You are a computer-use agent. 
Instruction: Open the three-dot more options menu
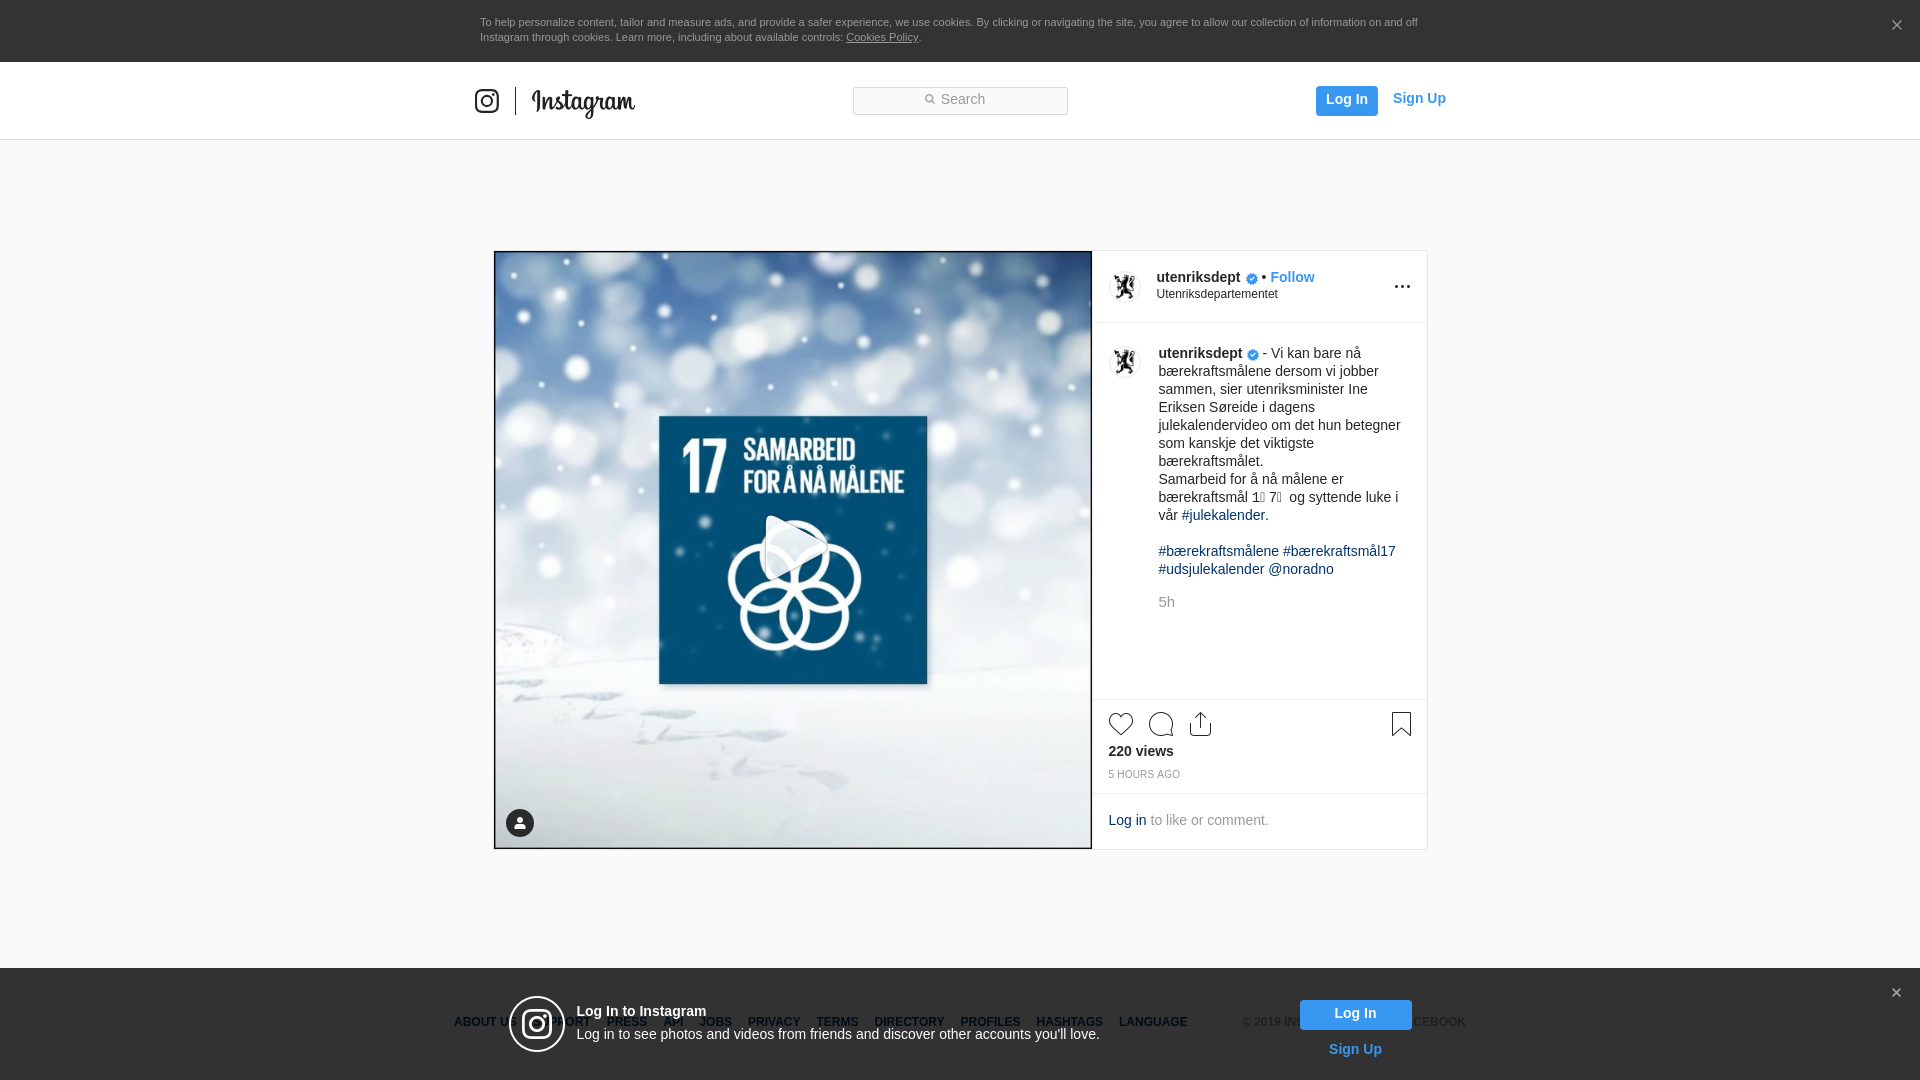pyautogui.click(x=1402, y=287)
